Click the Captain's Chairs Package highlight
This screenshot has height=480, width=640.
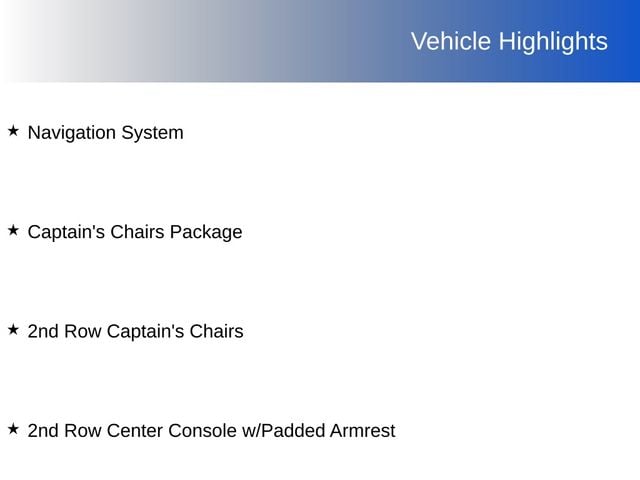click(x=135, y=232)
